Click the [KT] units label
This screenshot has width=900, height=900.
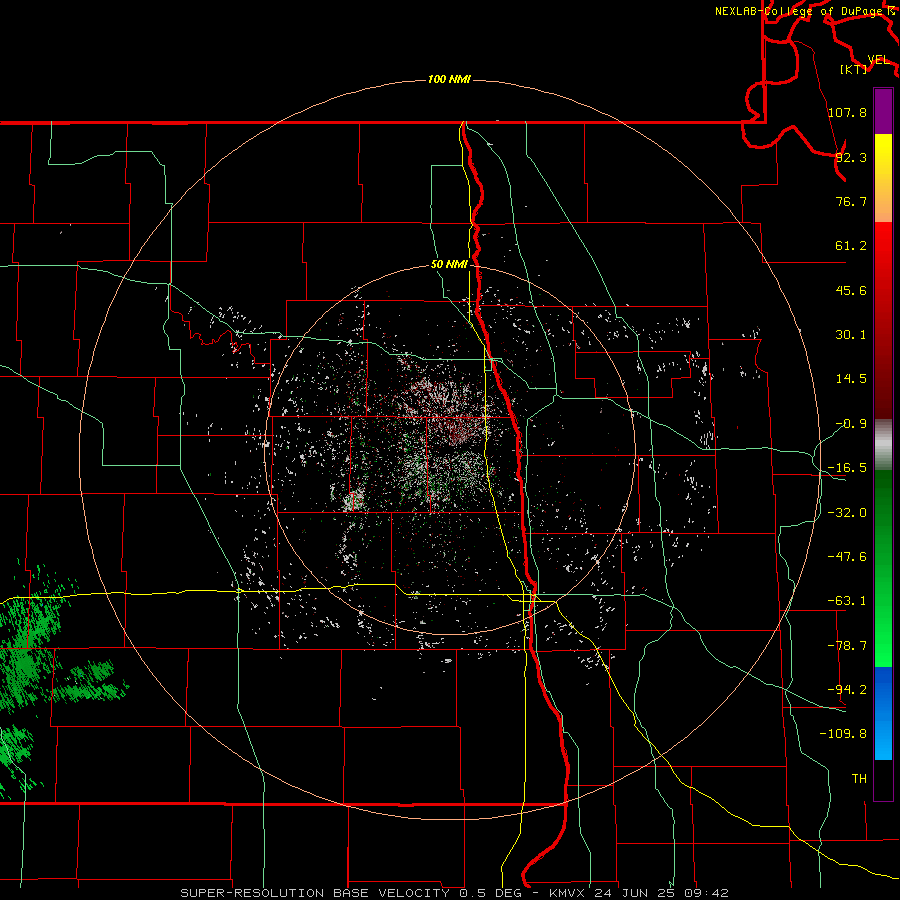(x=854, y=69)
